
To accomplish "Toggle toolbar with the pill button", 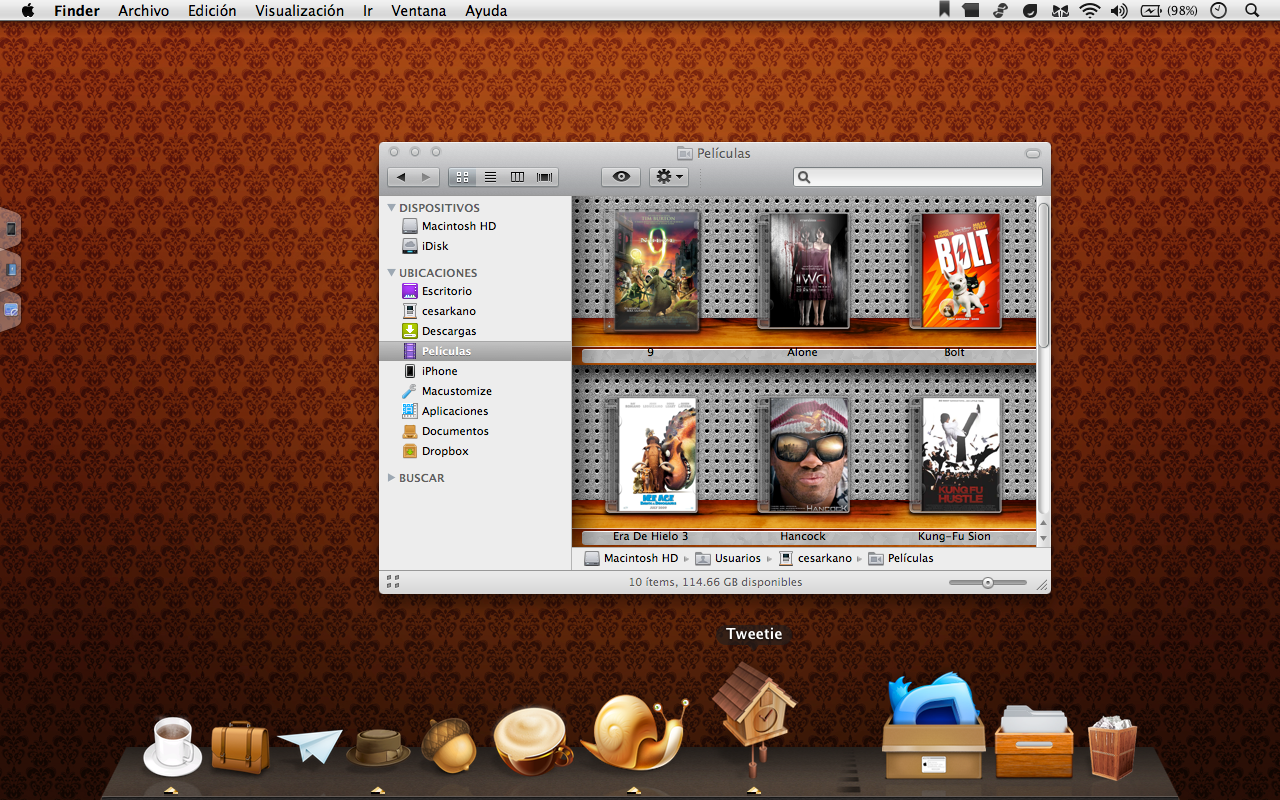I will click(x=1033, y=153).
